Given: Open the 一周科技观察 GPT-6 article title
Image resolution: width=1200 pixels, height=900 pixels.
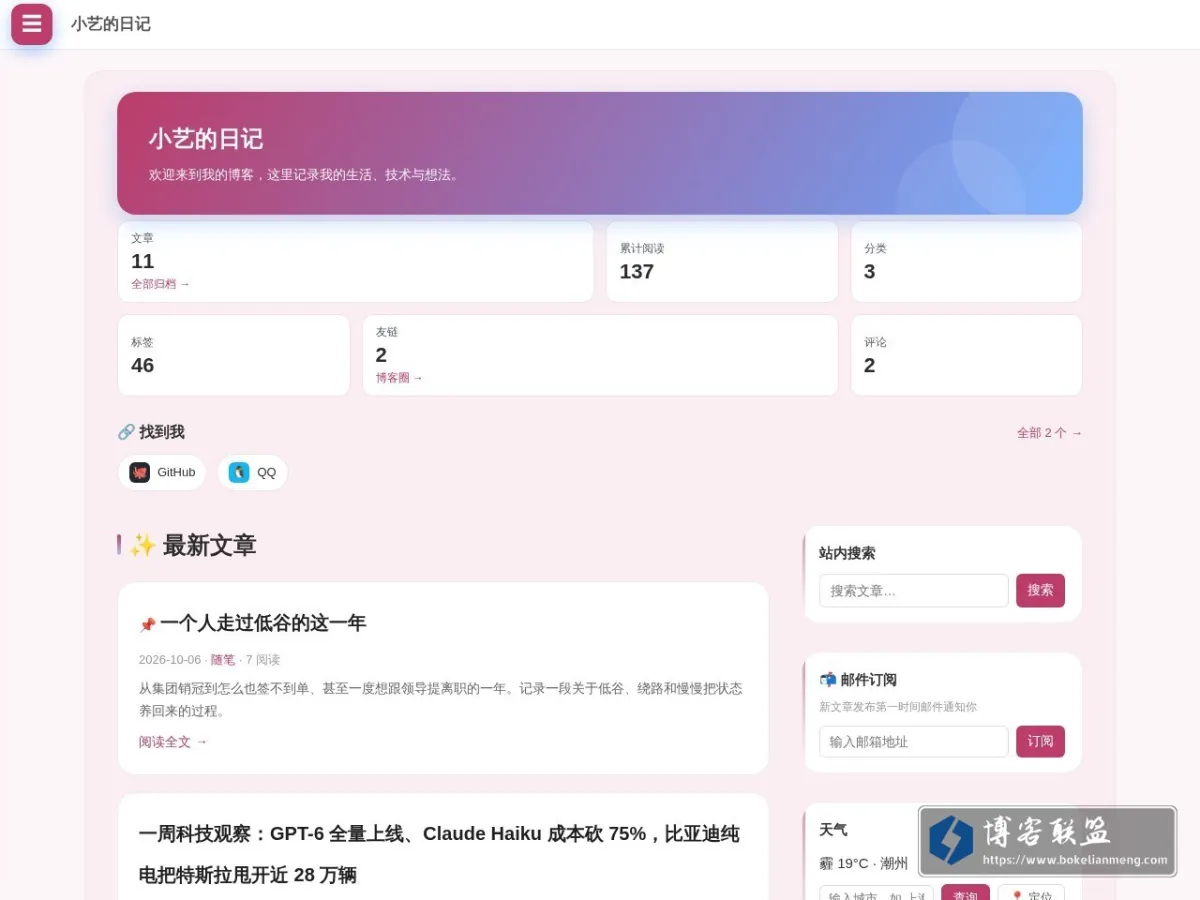Looking at the screenshot, I should pyautogui.click(x=439, y=854).
